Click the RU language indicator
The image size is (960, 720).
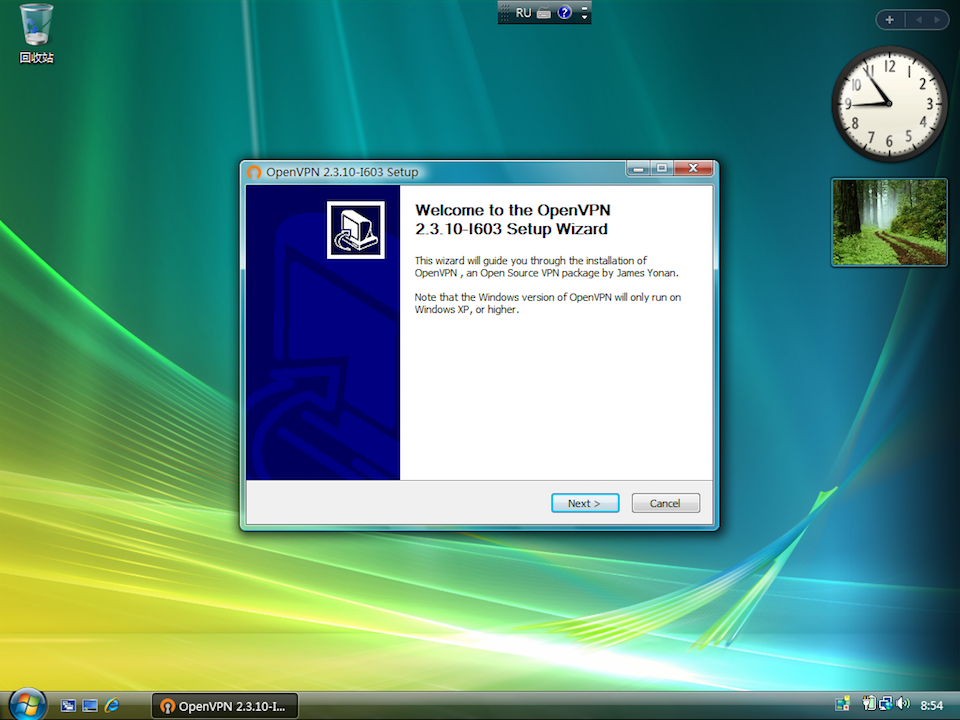(x=523, y=13)
